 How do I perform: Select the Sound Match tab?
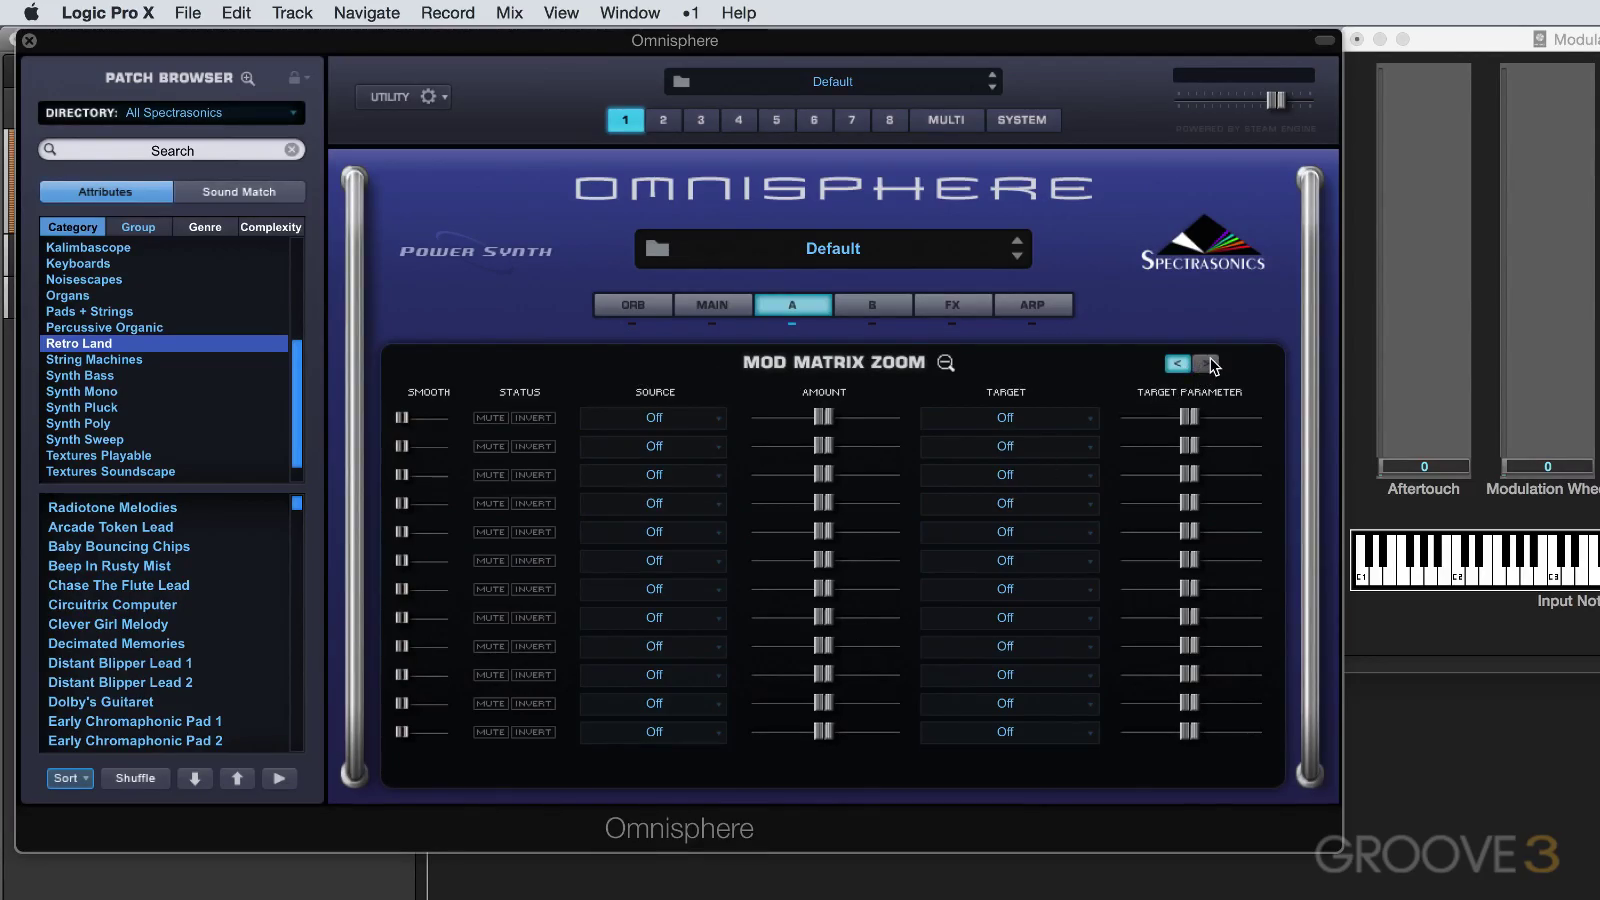tap(239, 192)
